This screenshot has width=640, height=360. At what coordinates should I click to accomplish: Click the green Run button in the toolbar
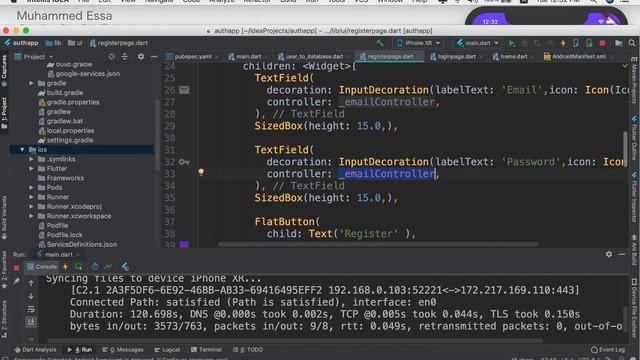(512, 43)
